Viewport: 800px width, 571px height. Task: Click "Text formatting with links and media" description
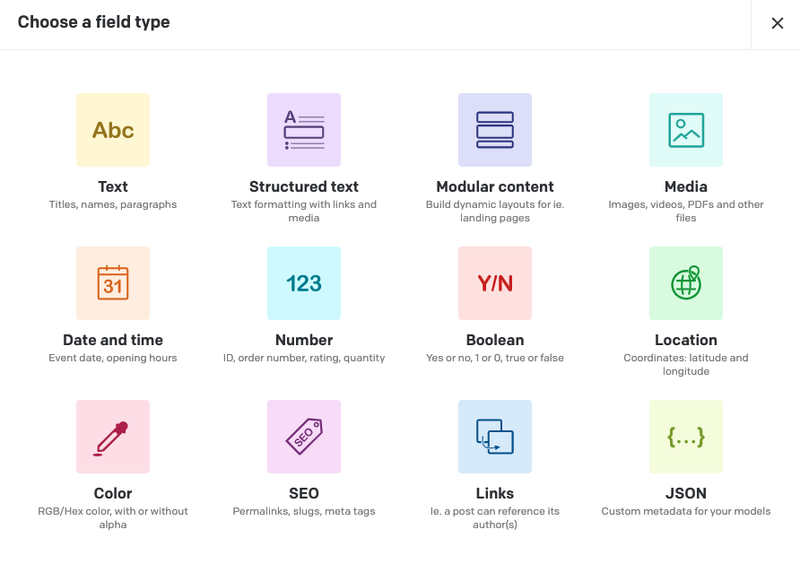click(304, 211)
